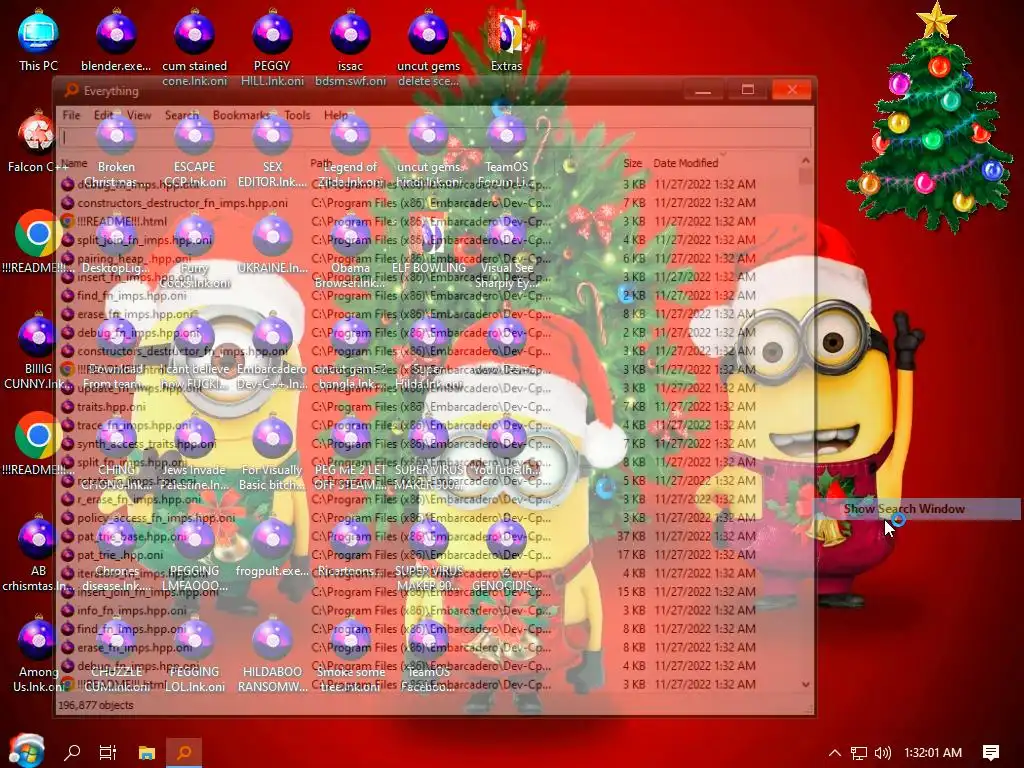1024x768 pixels.
Task: Select the r_erase_fn_imps.hpp.oni result
Action: 139,500
